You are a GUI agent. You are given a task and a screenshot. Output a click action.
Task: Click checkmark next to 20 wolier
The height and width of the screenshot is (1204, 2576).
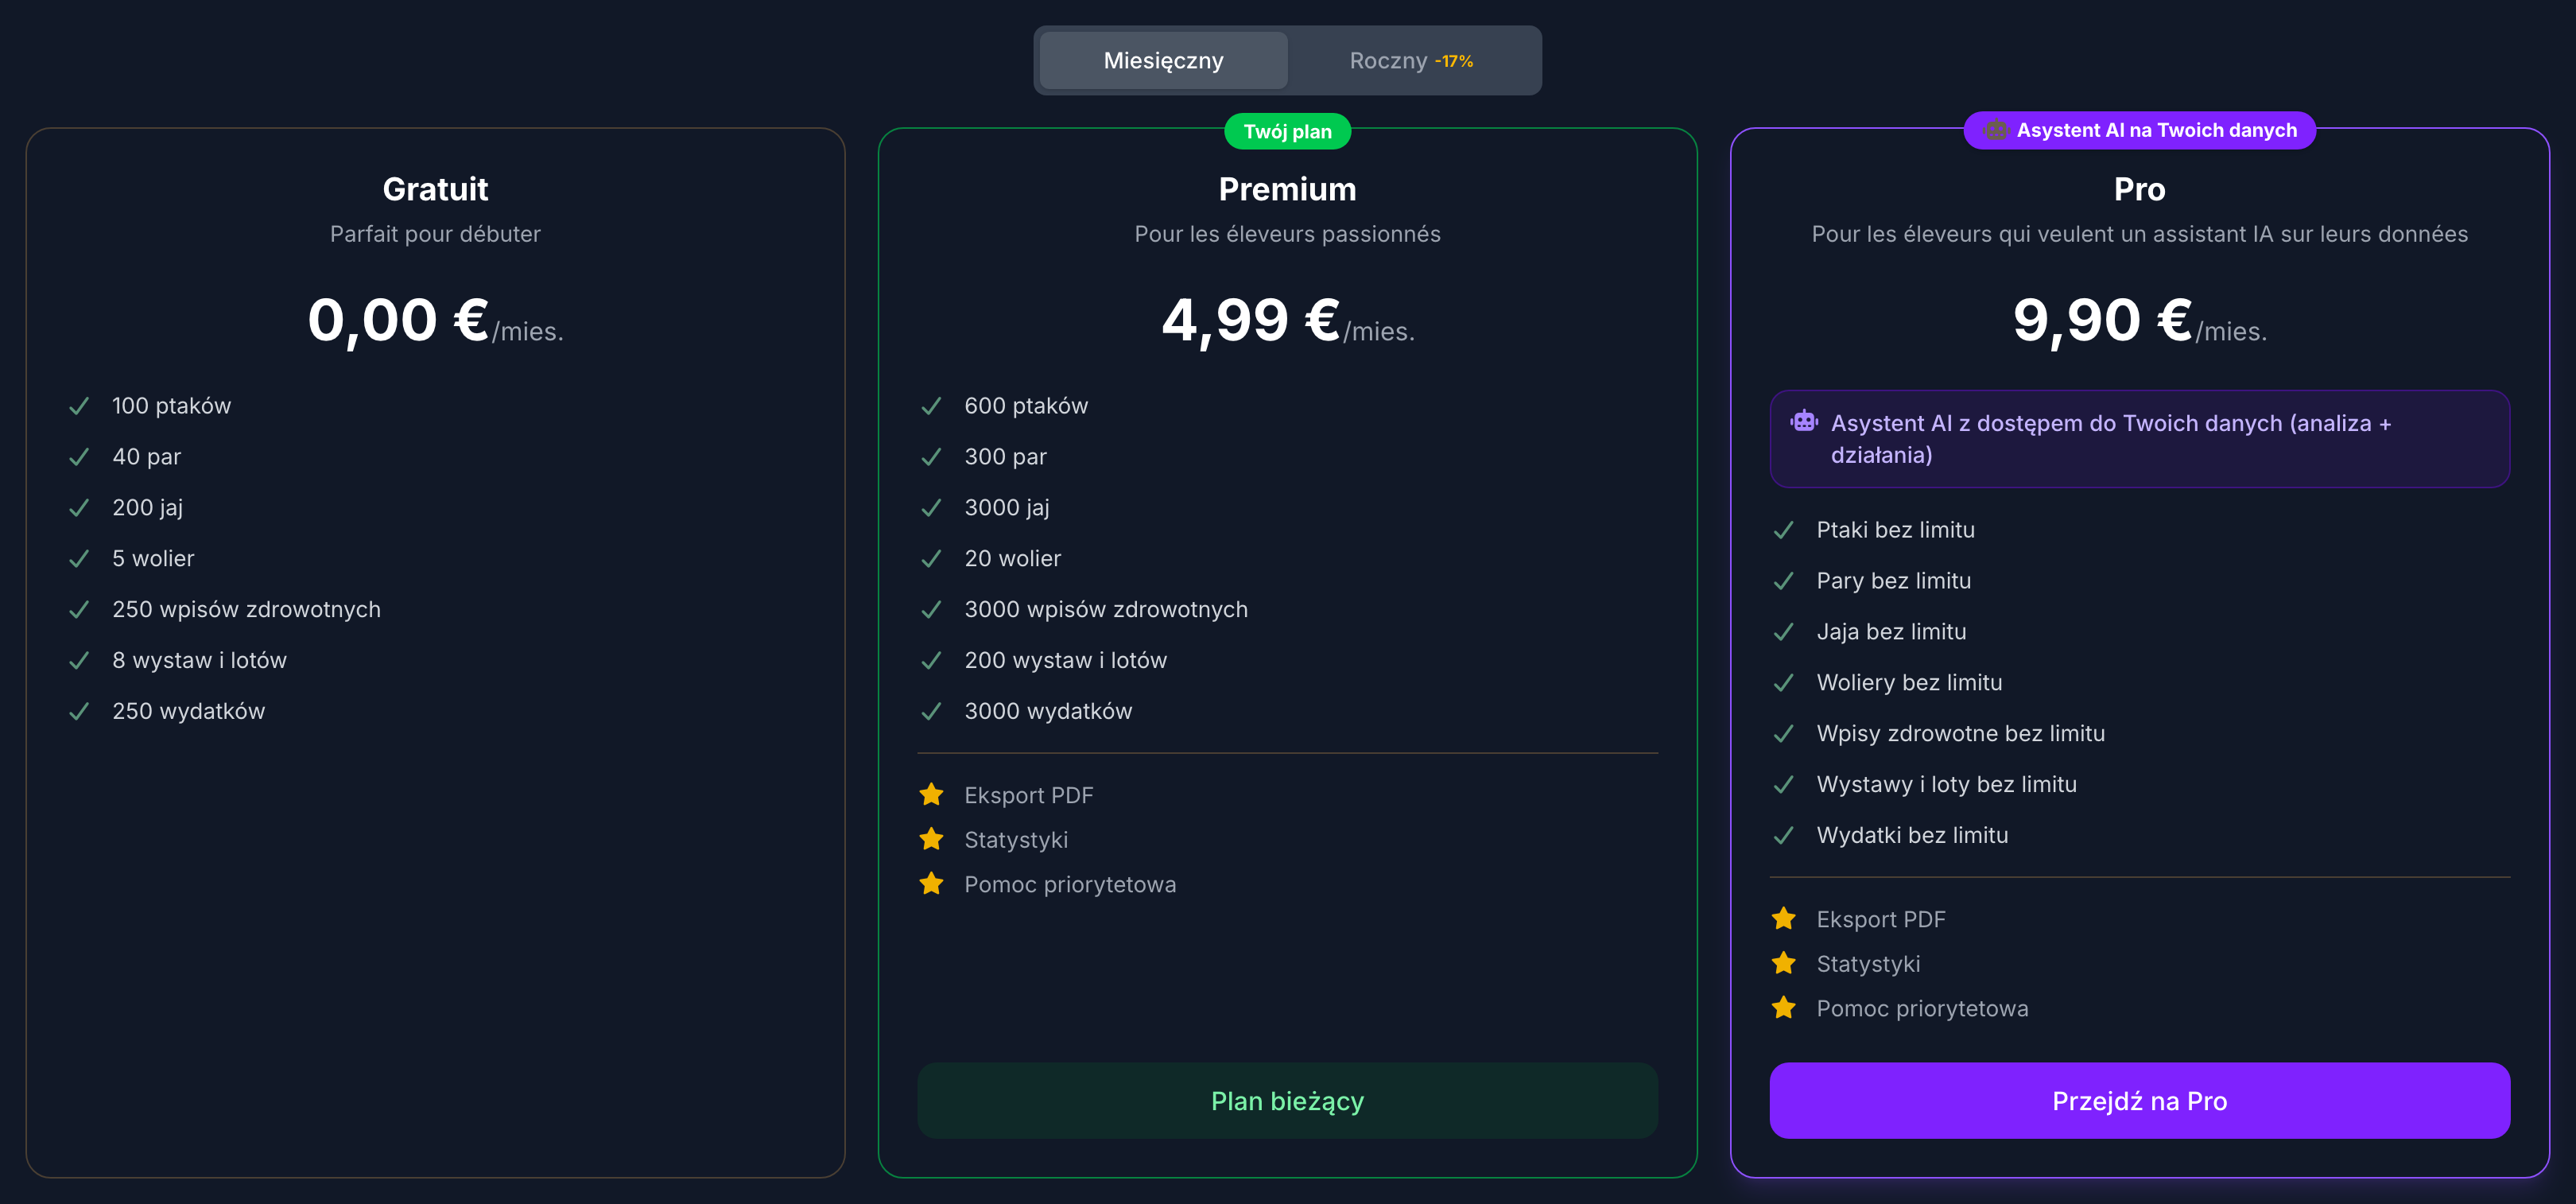(931, 559)
